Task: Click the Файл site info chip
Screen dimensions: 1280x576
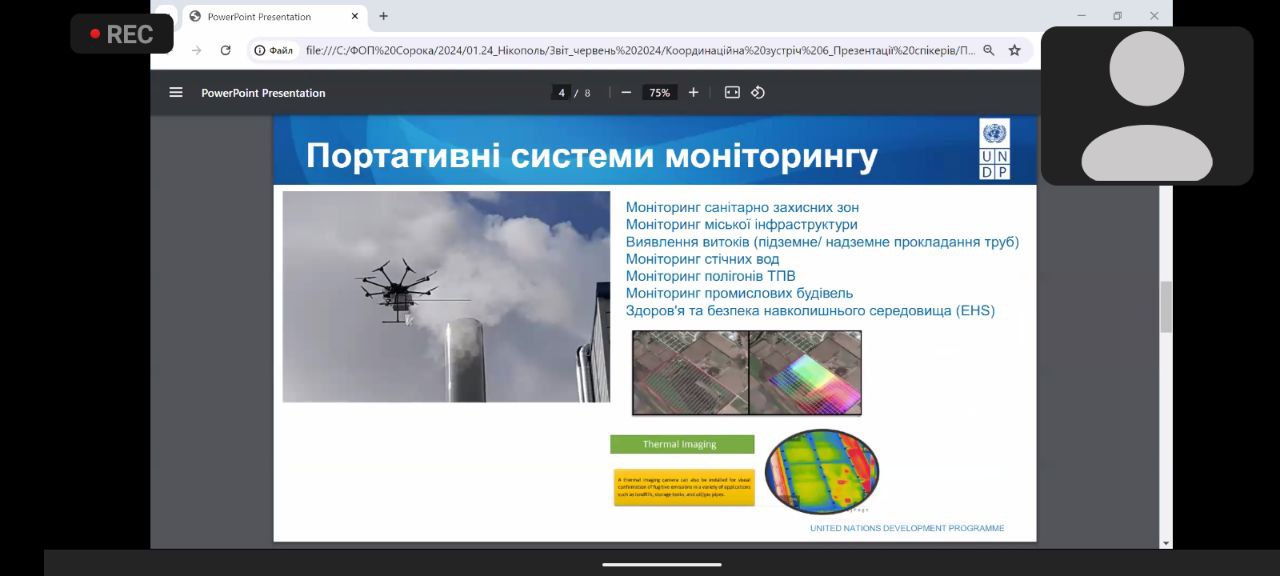Action: 274,50
